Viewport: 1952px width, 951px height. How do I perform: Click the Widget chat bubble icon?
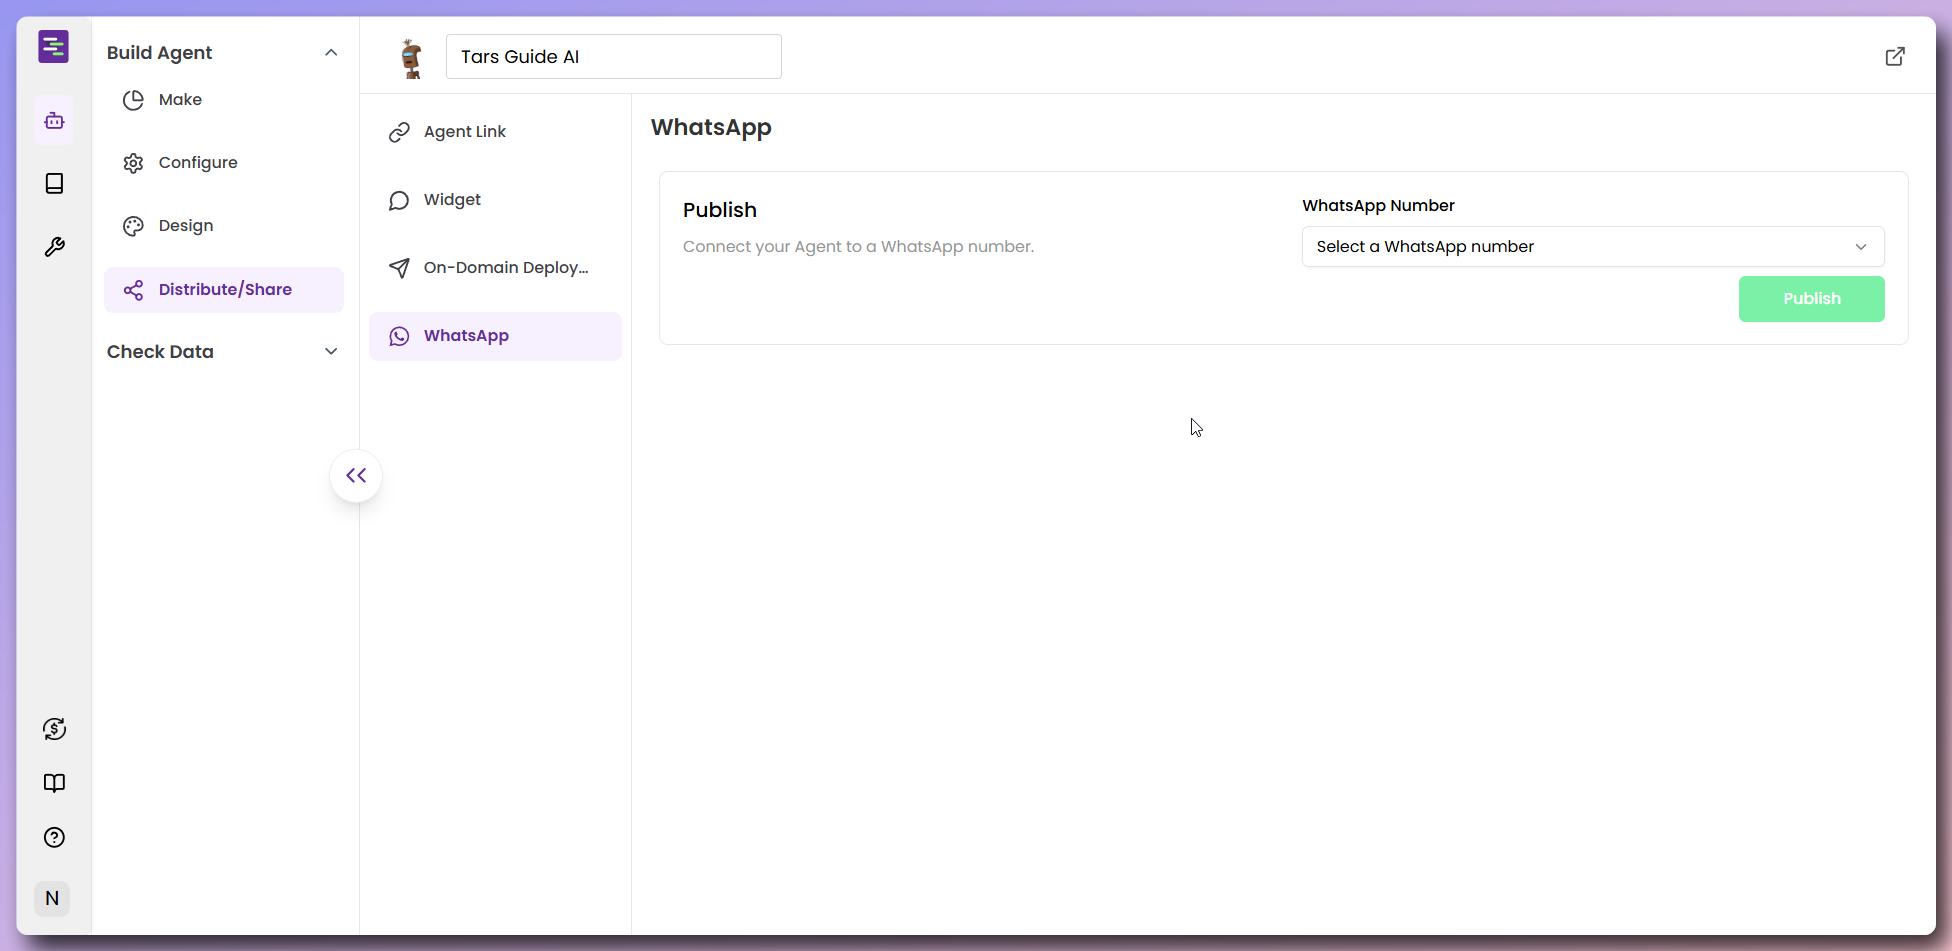399,200
